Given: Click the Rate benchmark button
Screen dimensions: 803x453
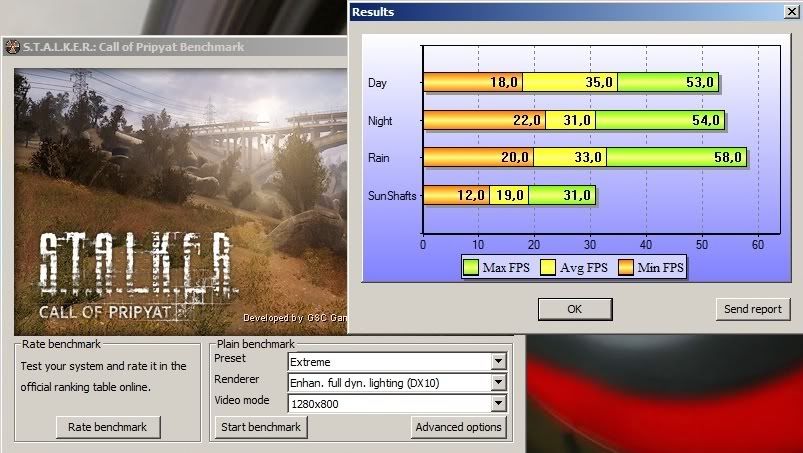Looking at the screenshot, I should tap(108, 427).
